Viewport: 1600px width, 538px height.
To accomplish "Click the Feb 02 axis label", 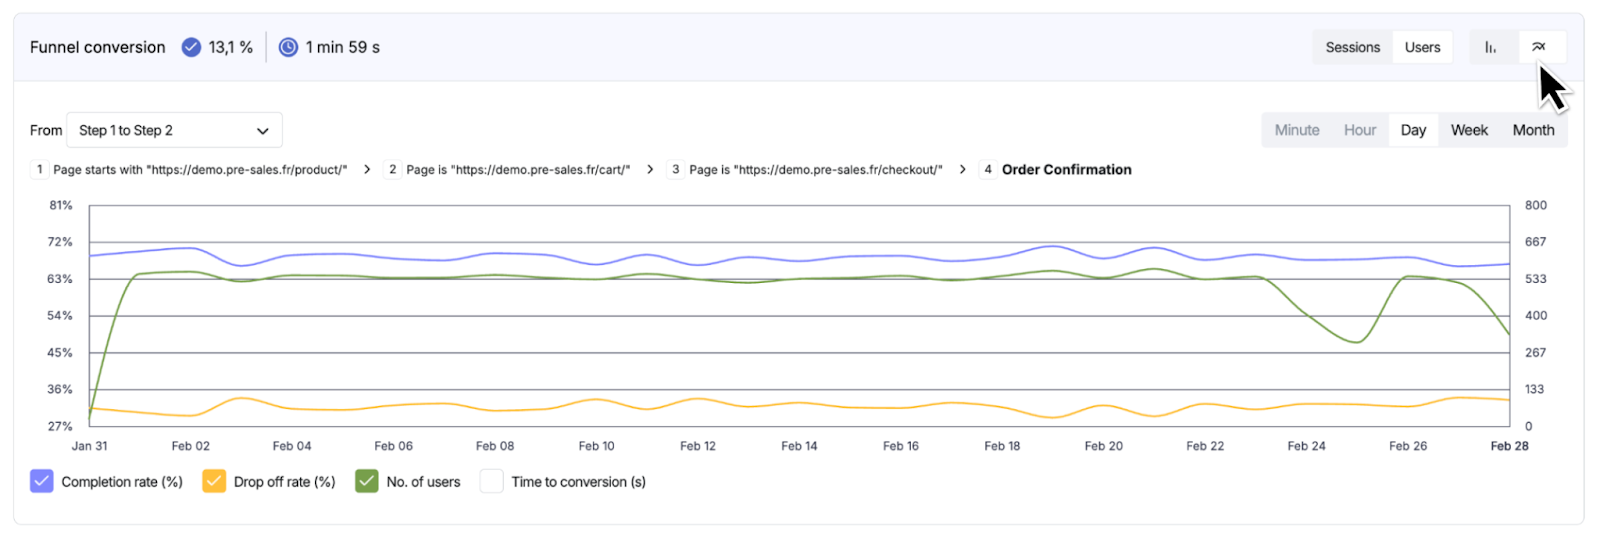I will tap(190, 446).
